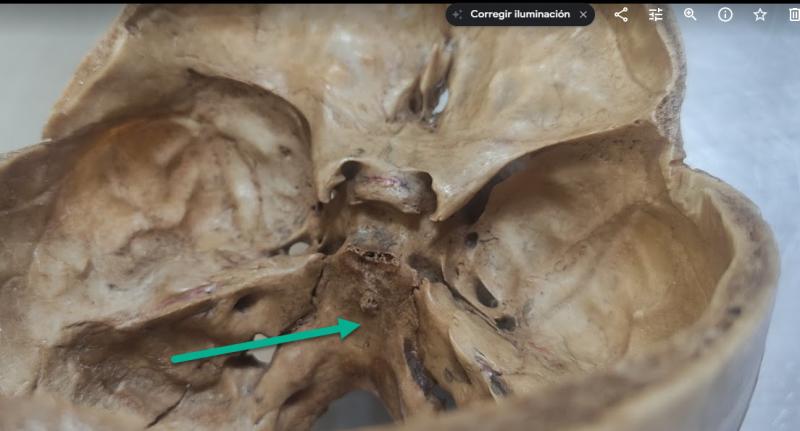Dismiss the Corregir iluminación suggestion chip

[583, 15]
